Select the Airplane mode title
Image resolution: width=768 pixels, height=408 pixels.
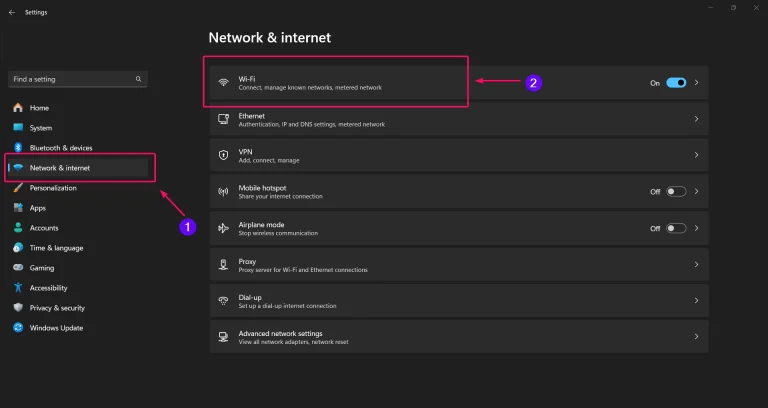tap(261, 225)
